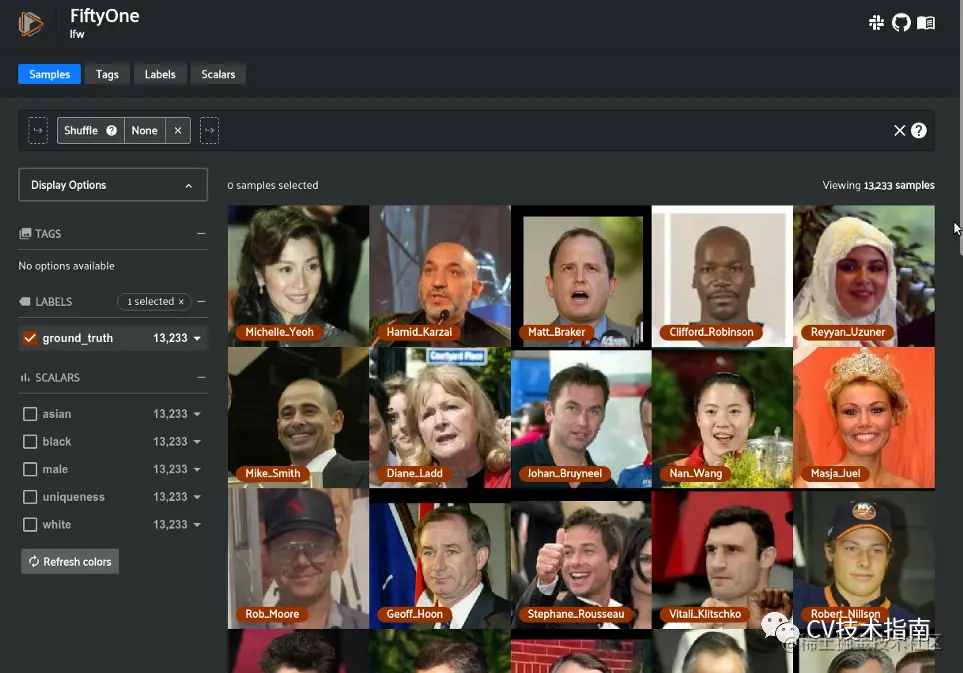Enable the white scalar checkbox
The image size is (963, 673).
click(x=29, y=524)
